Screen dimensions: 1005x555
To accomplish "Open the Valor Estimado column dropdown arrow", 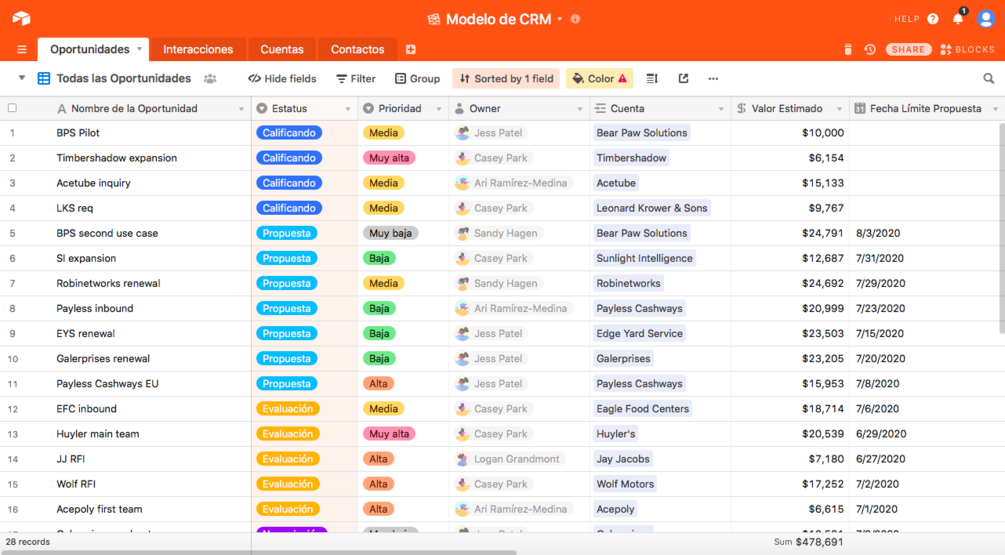I will click(839, 109).
